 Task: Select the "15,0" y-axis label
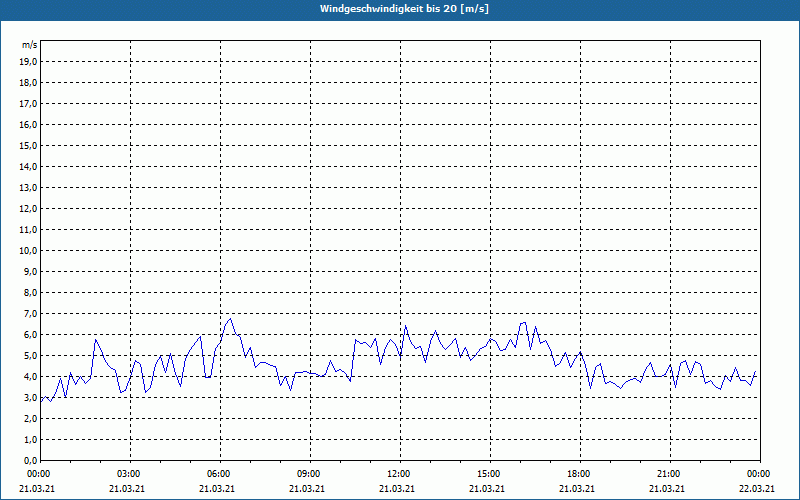coord(28,145)
